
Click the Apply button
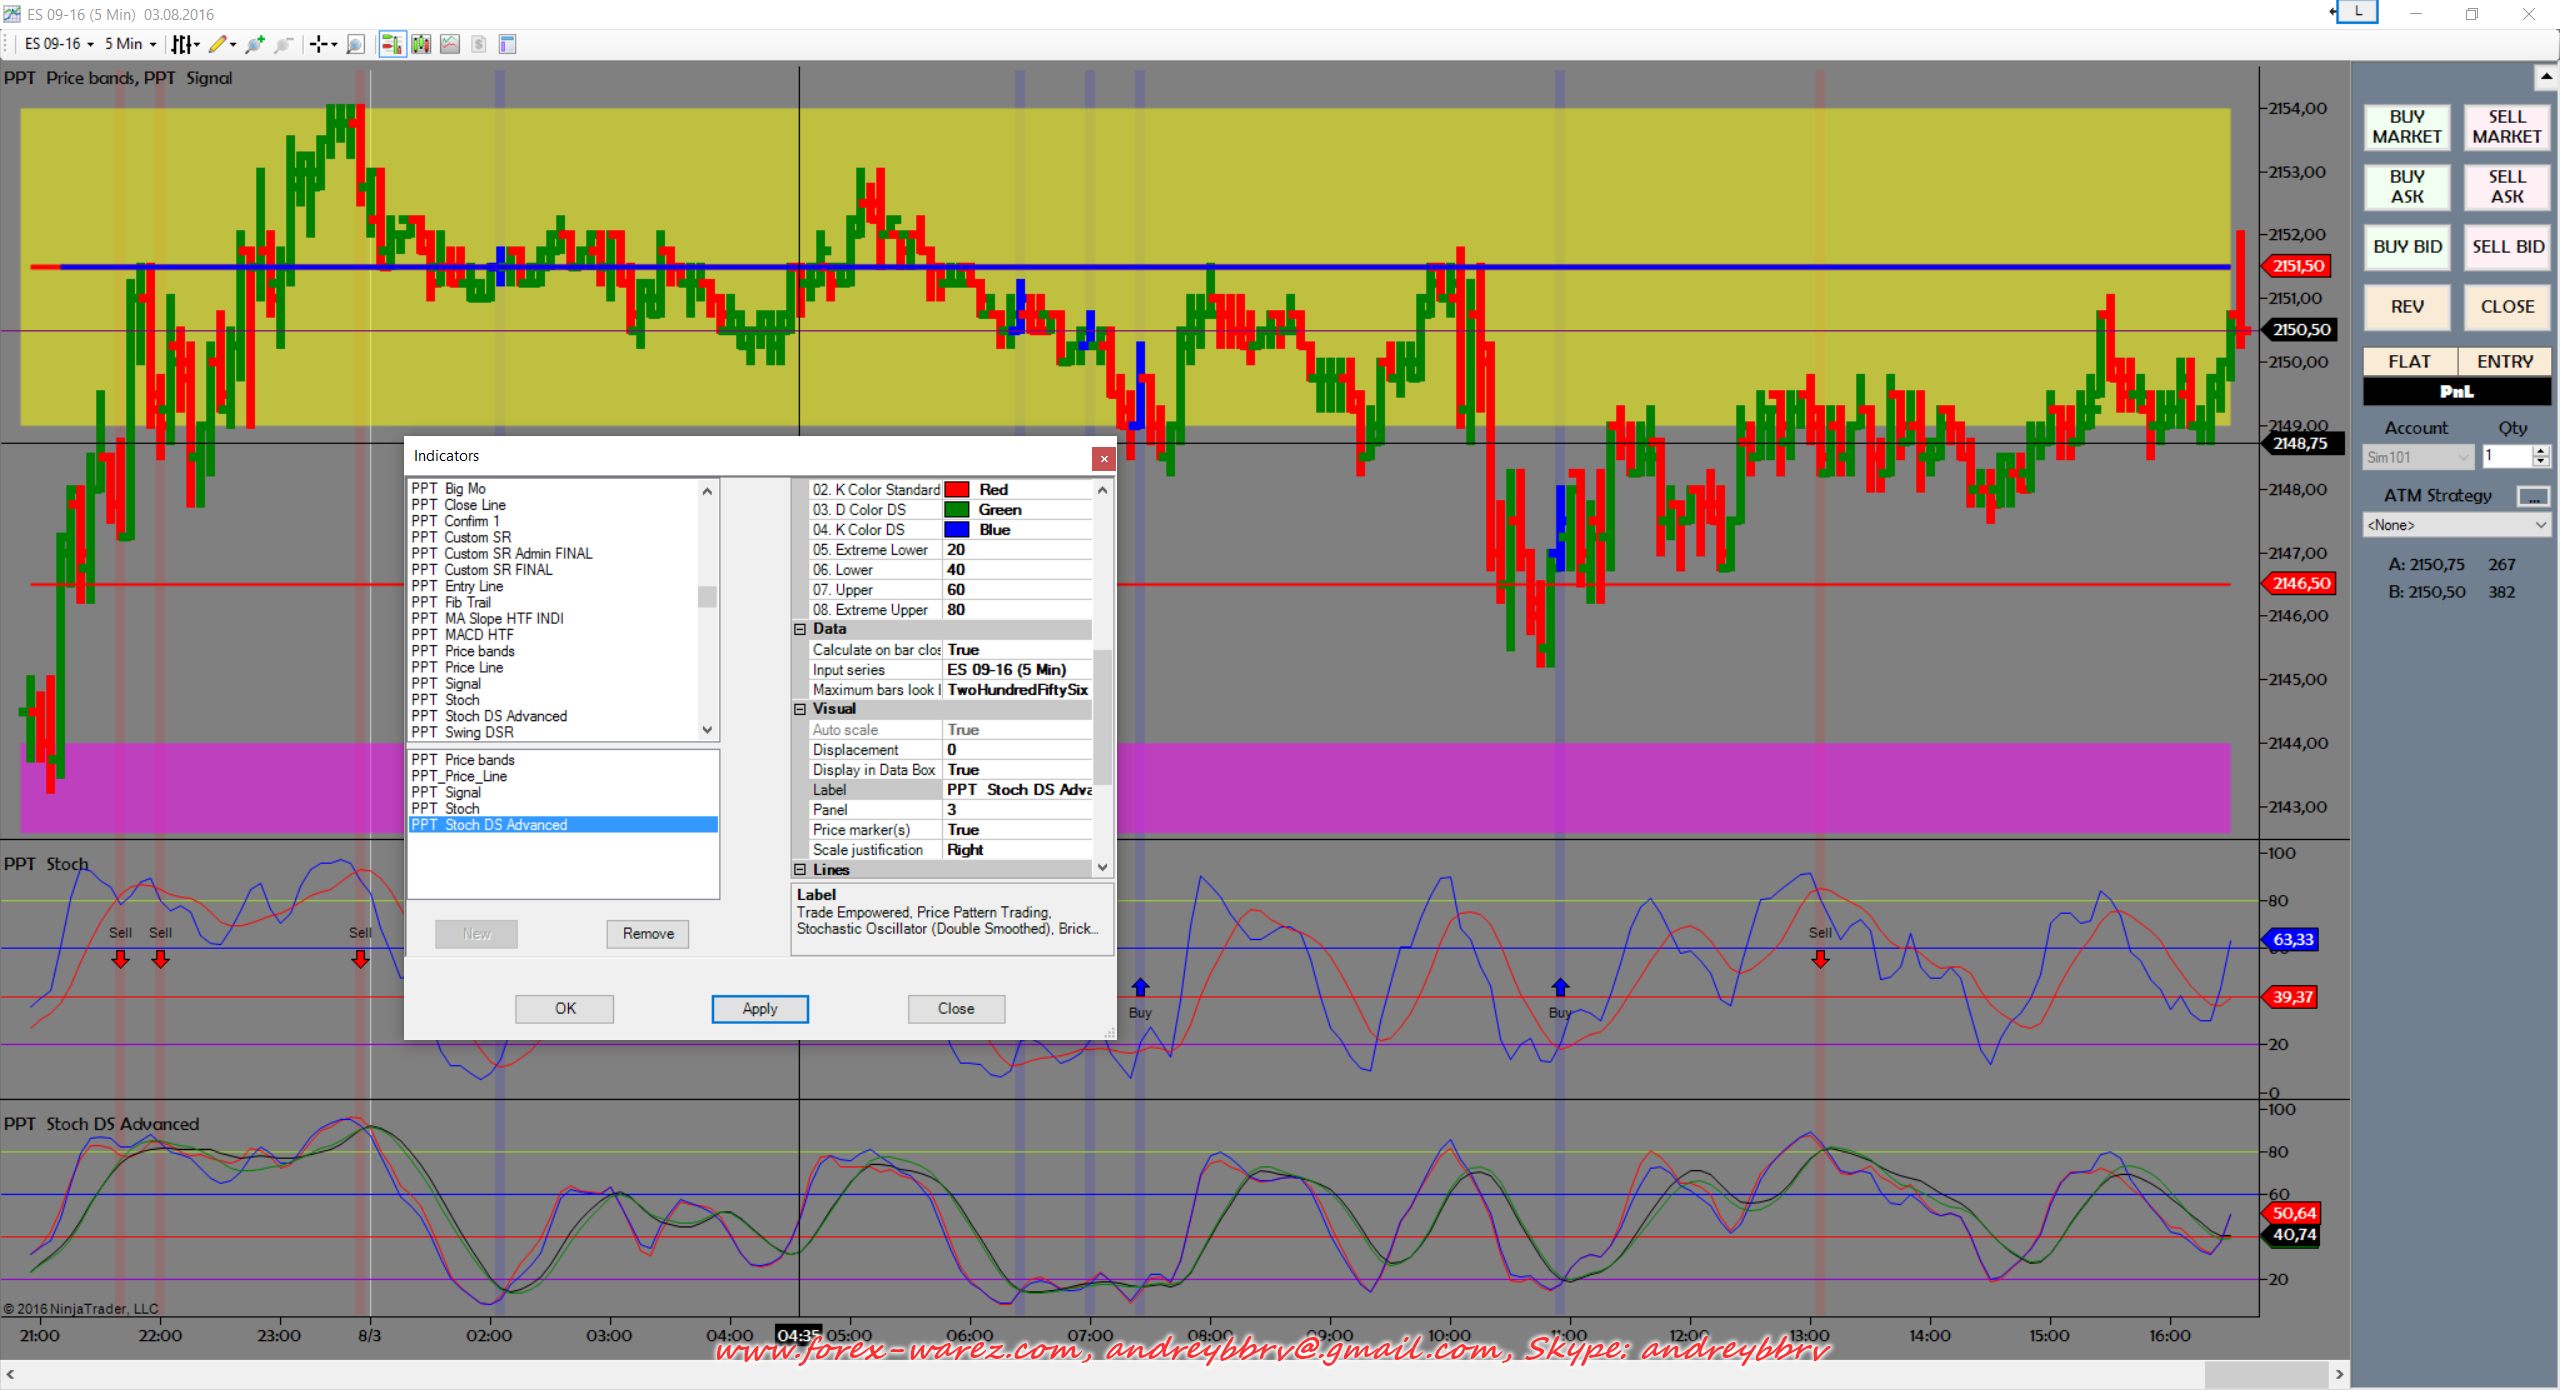coord(760,1008)
